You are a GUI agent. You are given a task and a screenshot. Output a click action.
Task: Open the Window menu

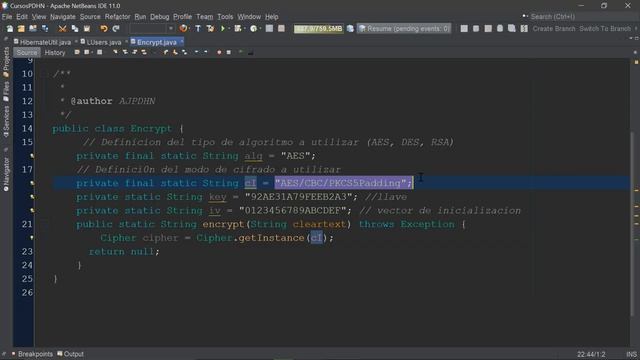point(249,17)
